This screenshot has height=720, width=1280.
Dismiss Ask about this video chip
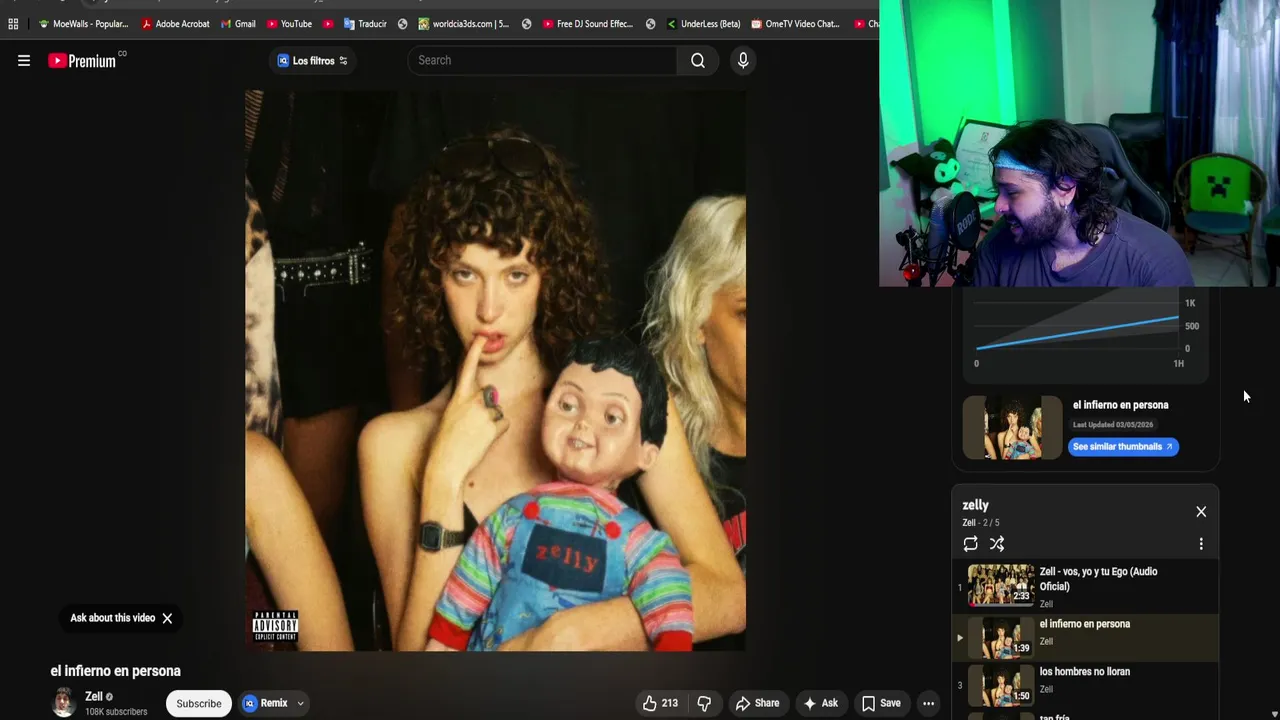167,619
